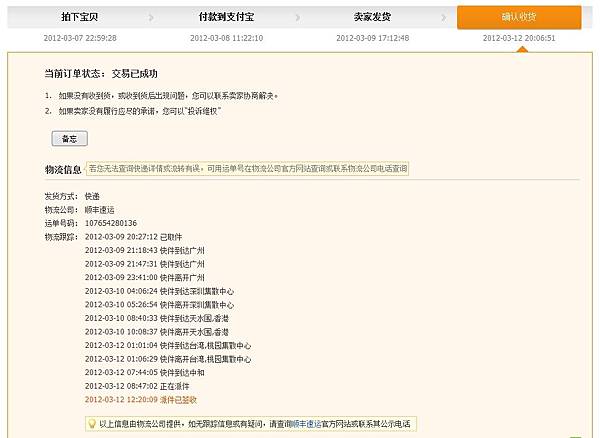Click the 20:27:12 已取件 tracking entry
Viewport: 600px width, 438px height.
pyautogui.click(x=134, y=237)
